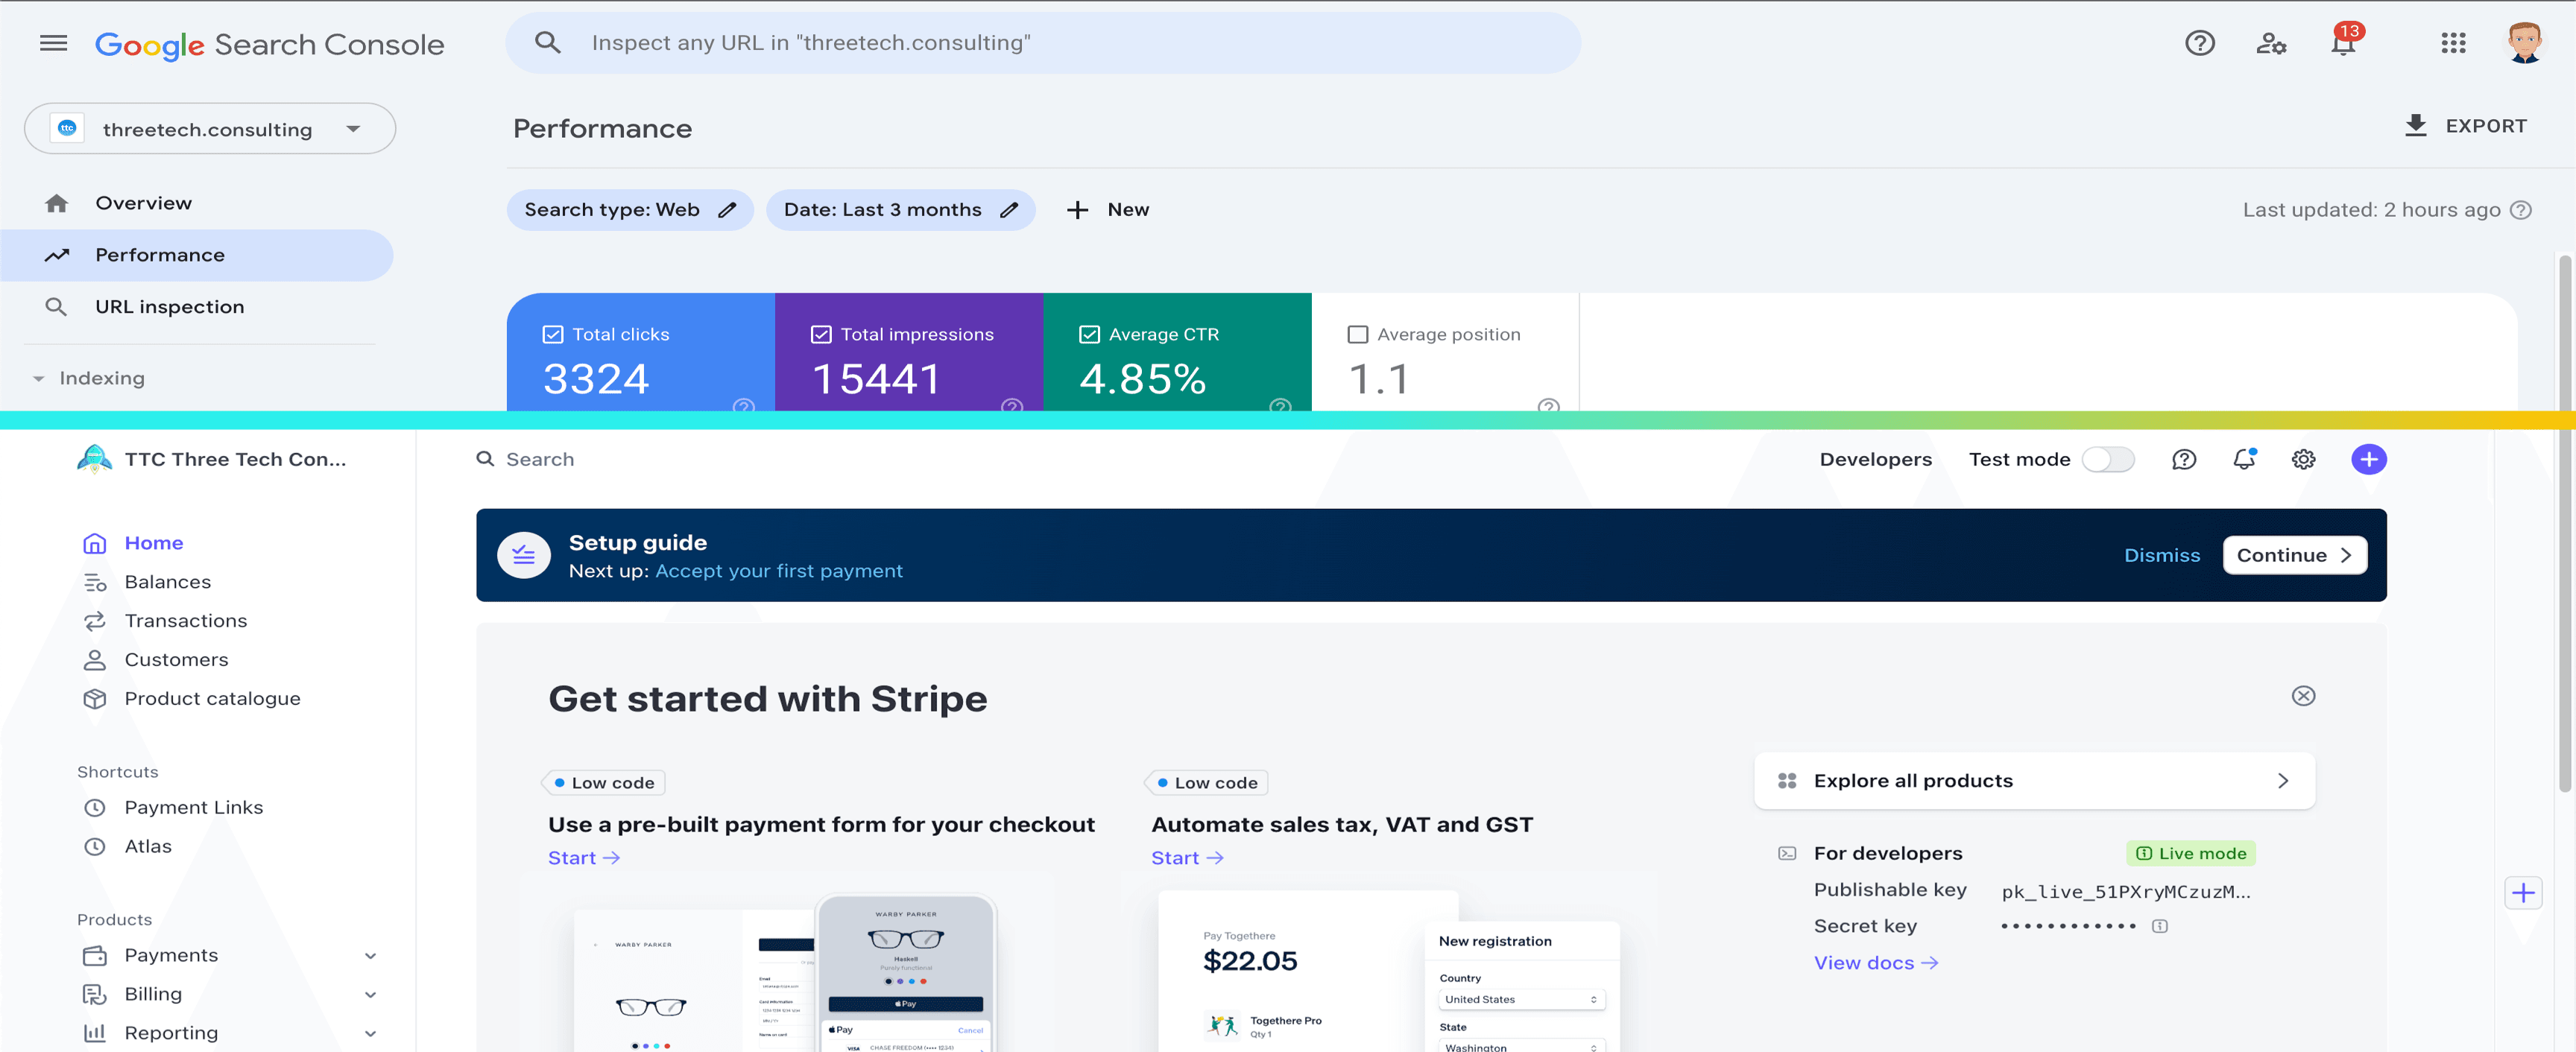Click help icon on Total clicks card
The image size is (2576, 1052).
743,406
